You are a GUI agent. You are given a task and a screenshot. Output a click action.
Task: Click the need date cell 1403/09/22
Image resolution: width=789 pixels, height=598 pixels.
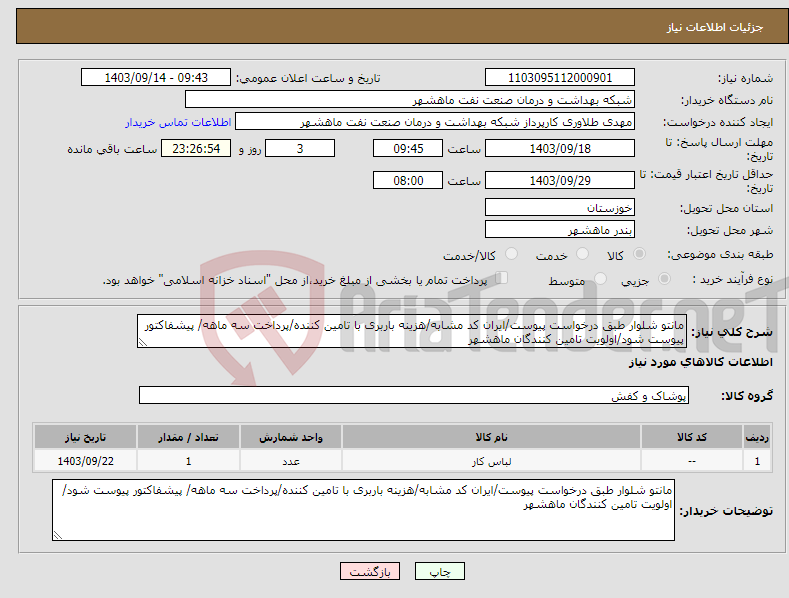click(x=86, y=461)
